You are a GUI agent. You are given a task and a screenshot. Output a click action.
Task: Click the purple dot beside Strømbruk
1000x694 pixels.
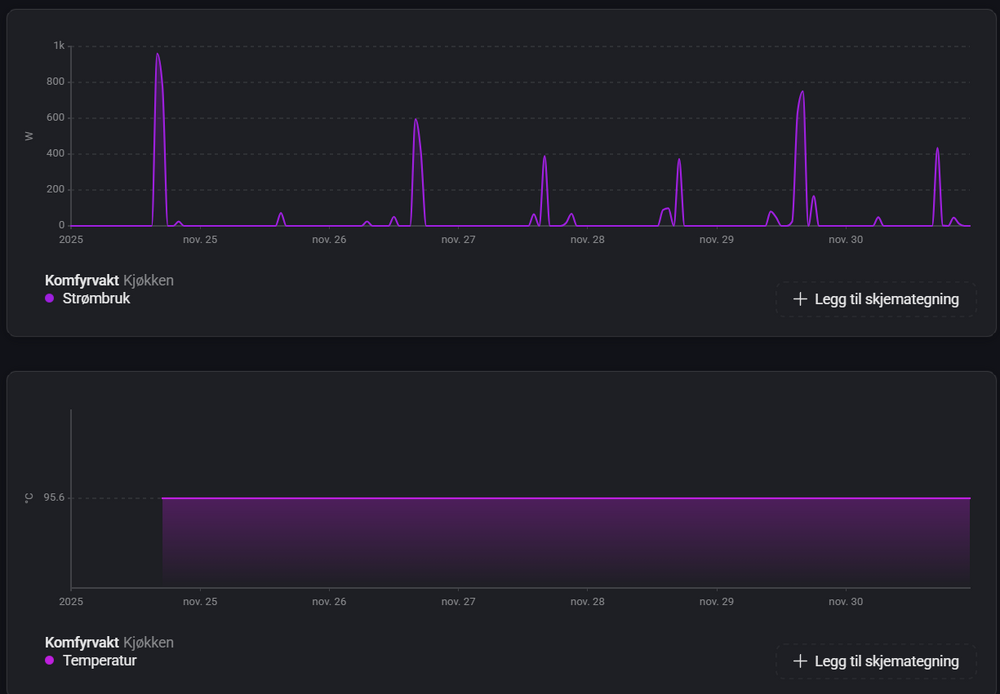50,298
